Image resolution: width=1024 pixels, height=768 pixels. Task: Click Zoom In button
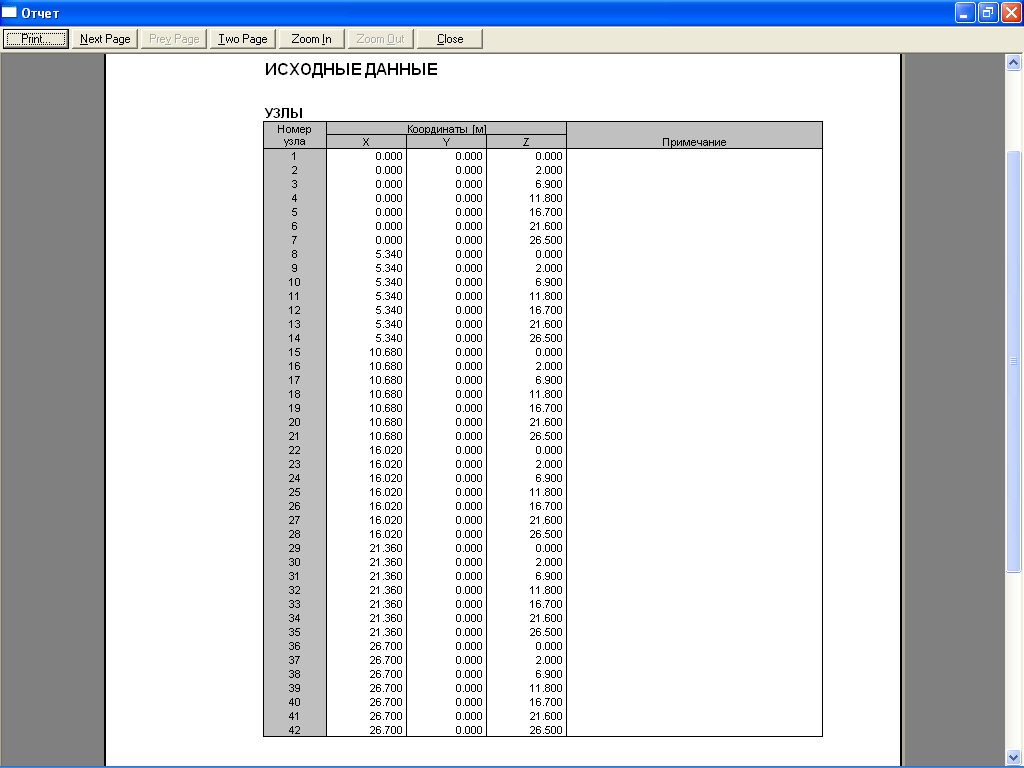coord(312,39)
